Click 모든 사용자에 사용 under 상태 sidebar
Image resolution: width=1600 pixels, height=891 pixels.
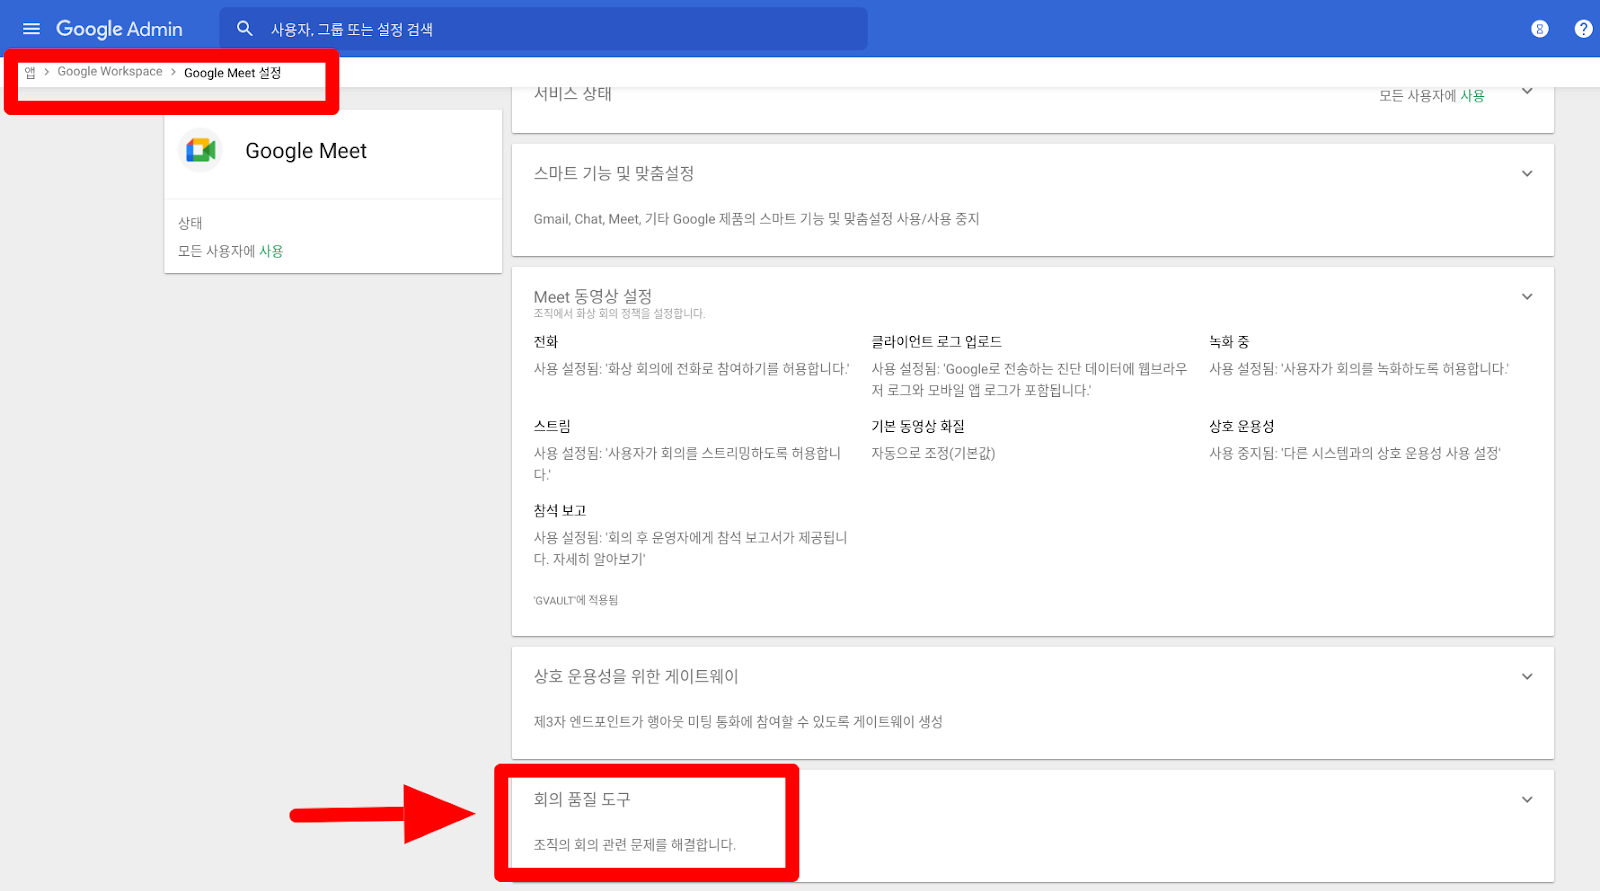tap(231, 251)
